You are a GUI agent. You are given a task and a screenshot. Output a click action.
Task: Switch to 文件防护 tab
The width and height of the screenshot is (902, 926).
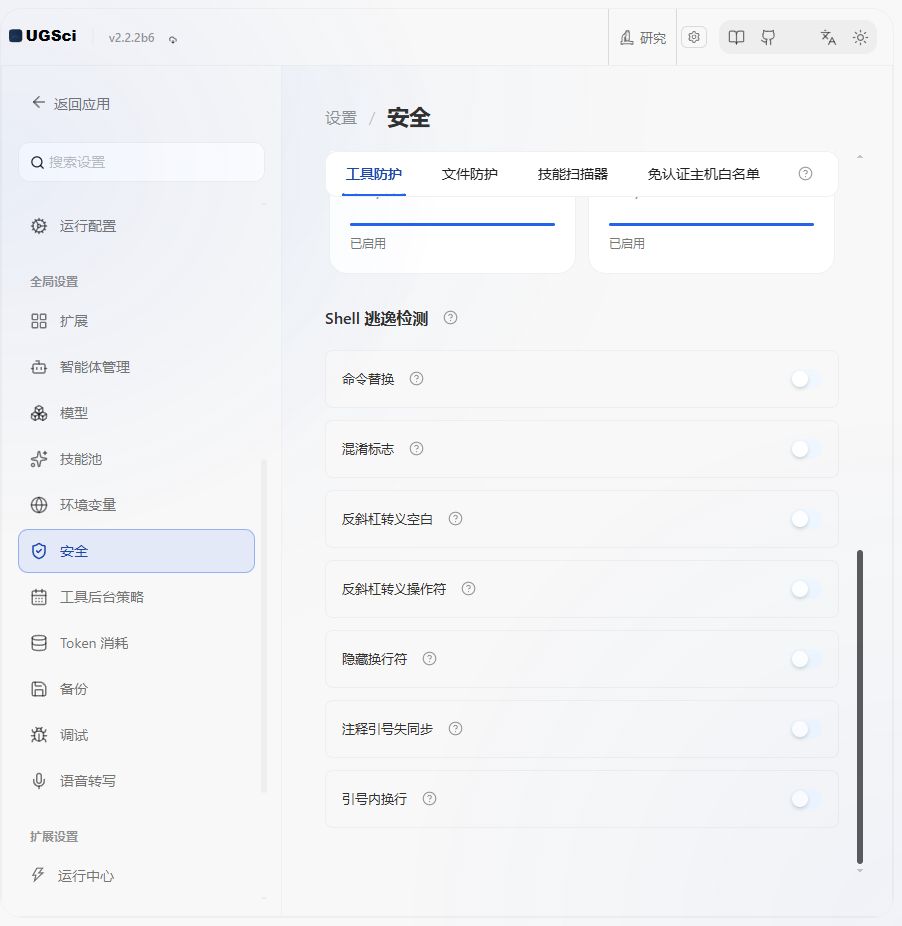[x=470, y=174]
